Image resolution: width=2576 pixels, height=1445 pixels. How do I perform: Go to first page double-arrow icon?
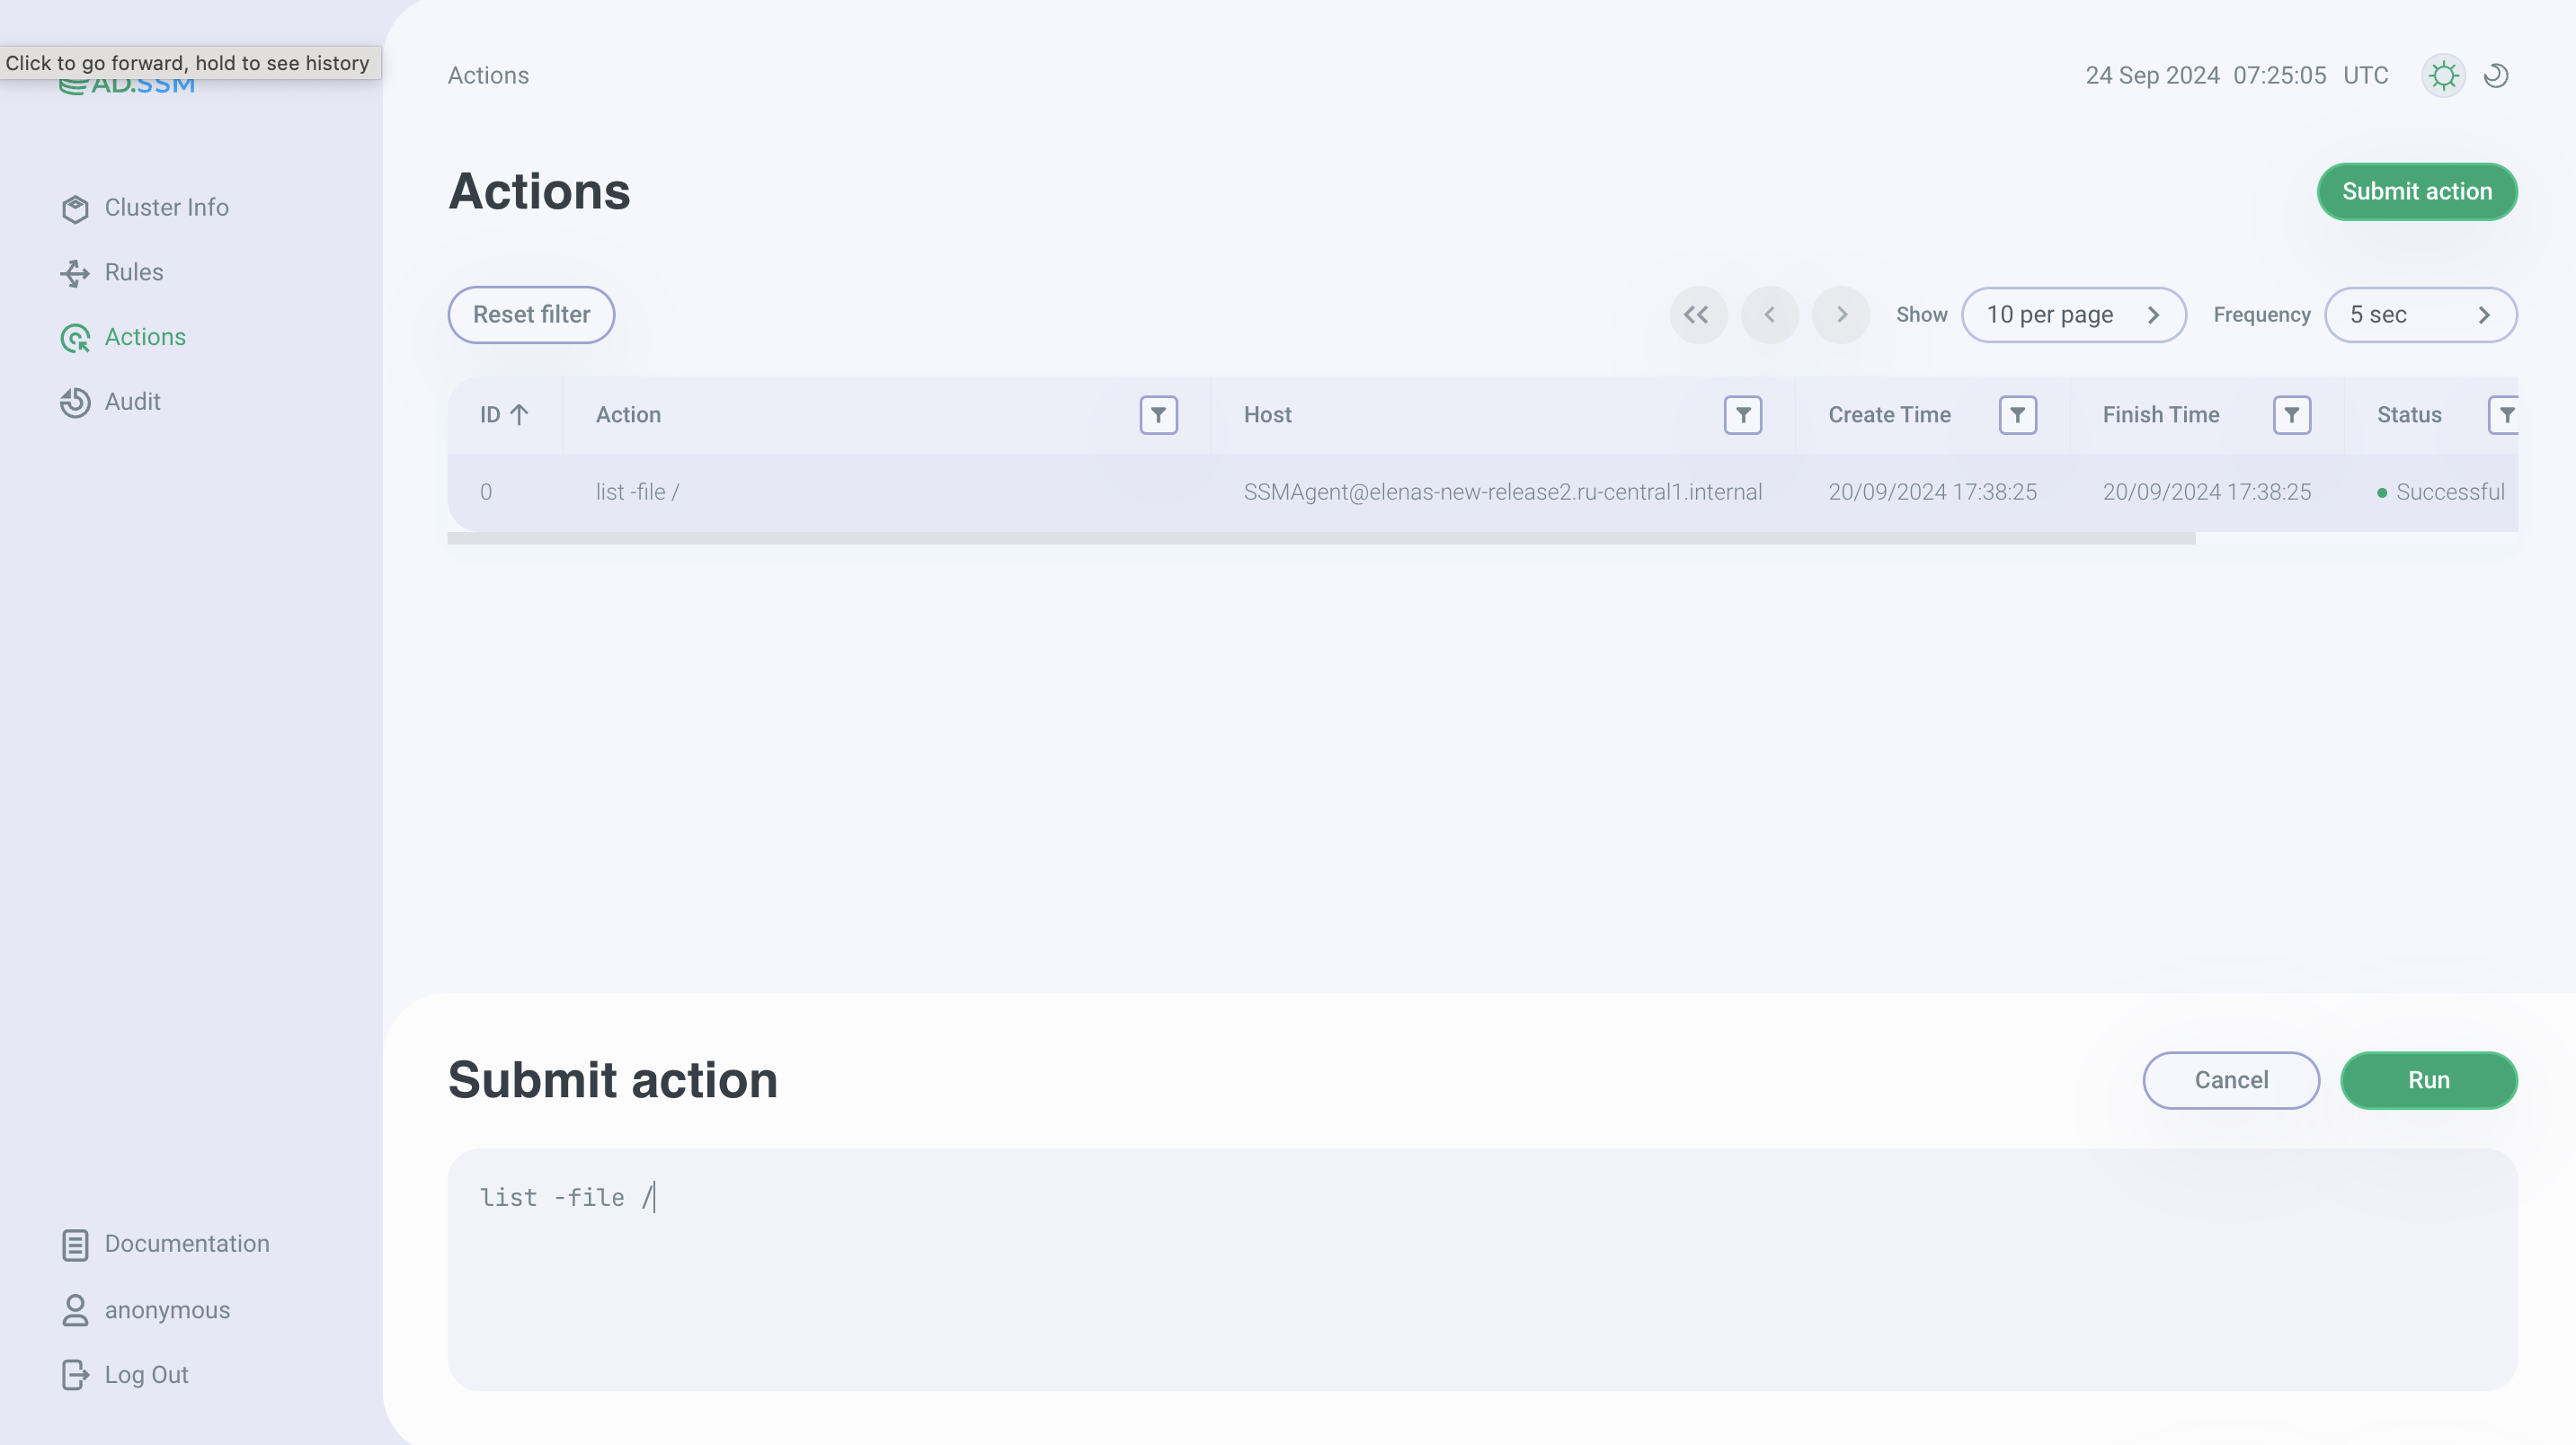point(1697,315)
